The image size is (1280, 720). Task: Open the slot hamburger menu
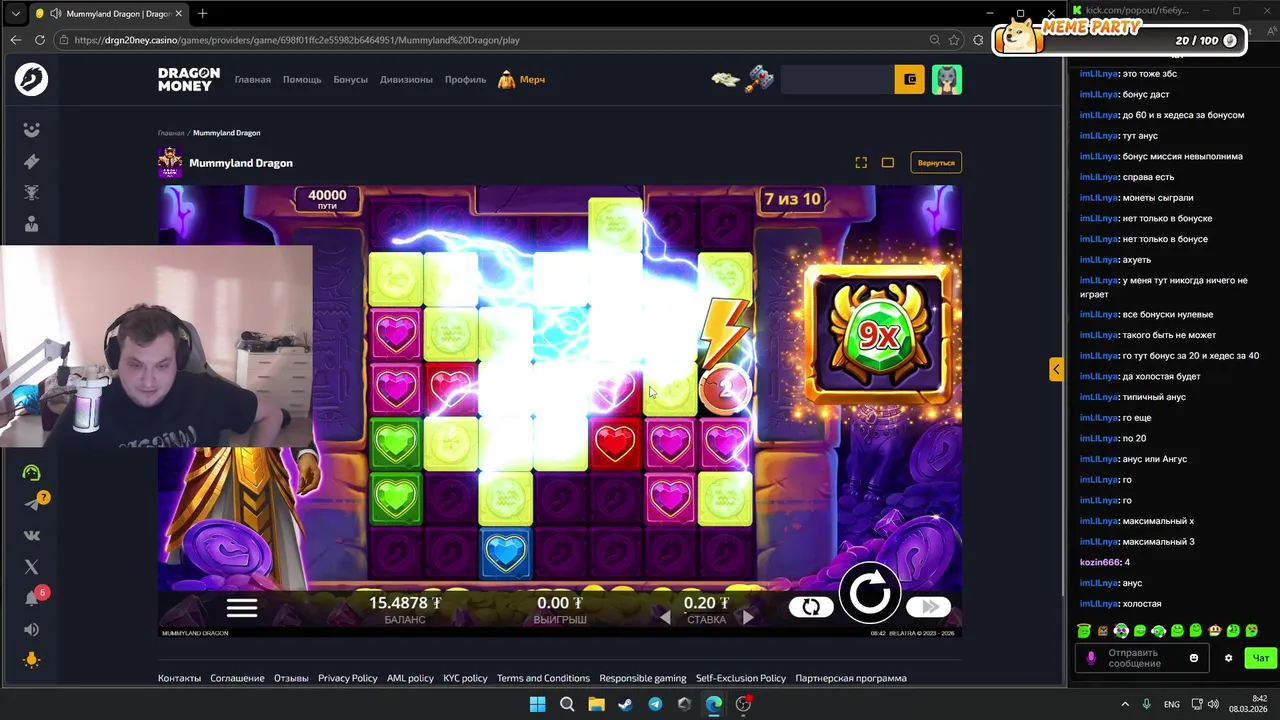pos(242,607)
